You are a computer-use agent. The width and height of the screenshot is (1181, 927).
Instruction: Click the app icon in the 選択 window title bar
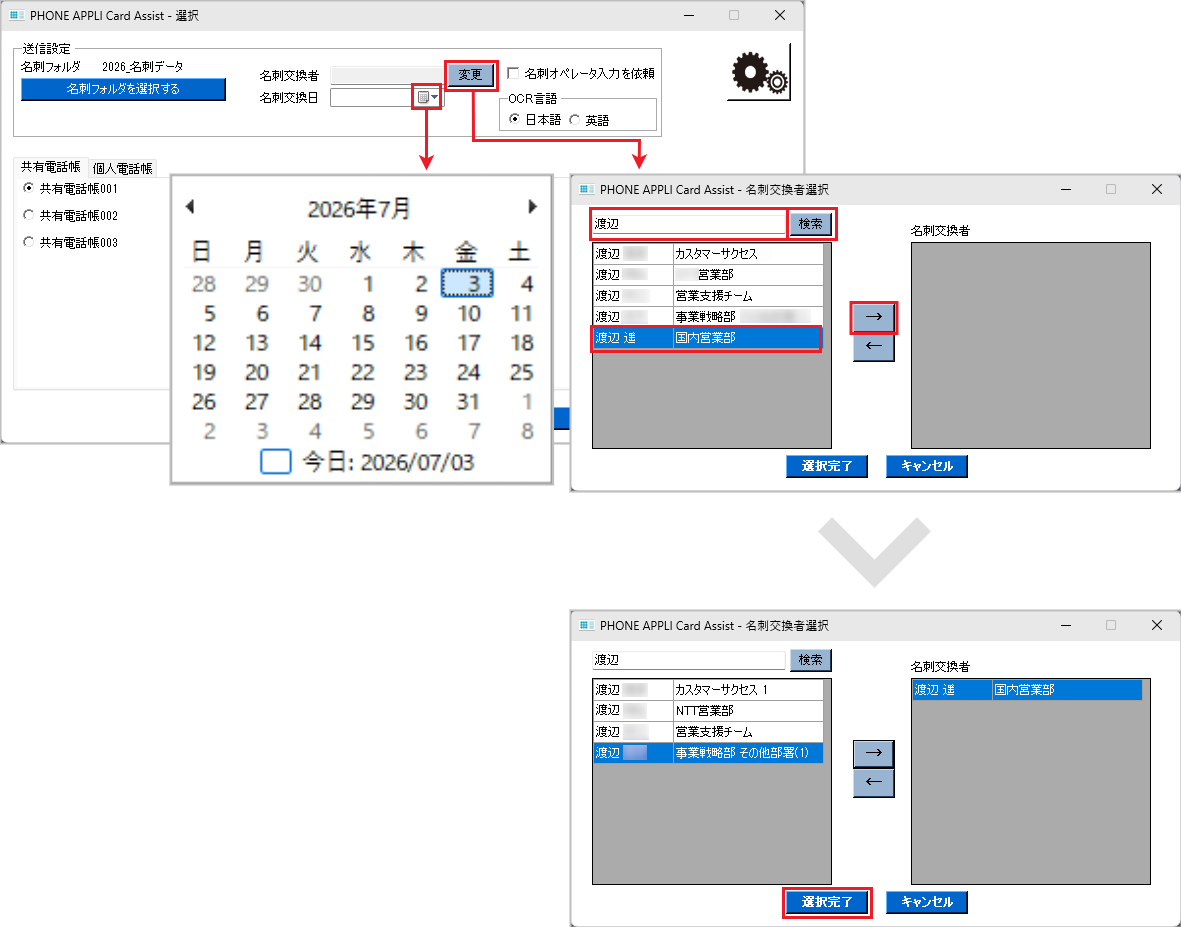(x=16, y=15)
